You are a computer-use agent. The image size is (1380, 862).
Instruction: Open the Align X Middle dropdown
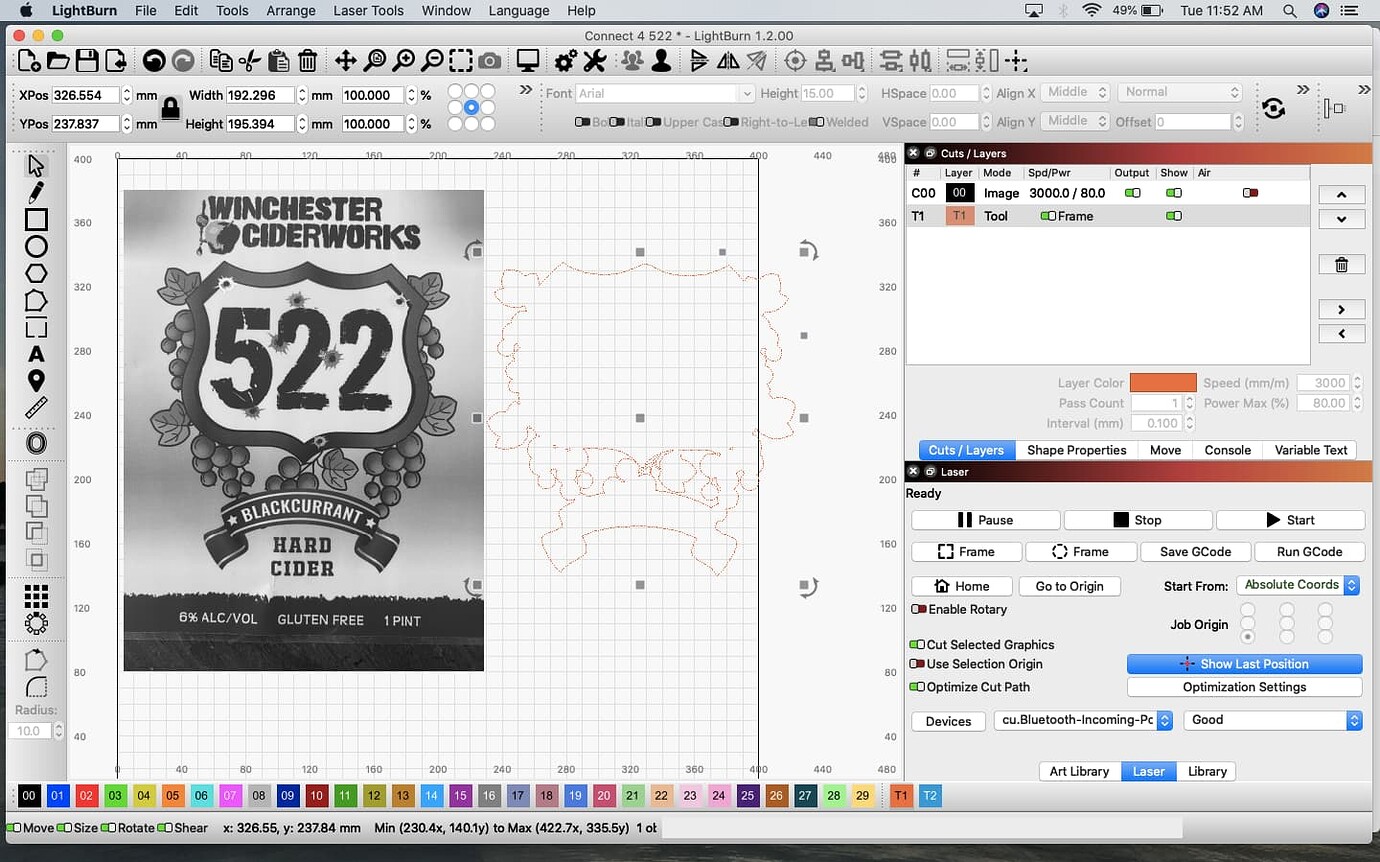click(1075, 92)
